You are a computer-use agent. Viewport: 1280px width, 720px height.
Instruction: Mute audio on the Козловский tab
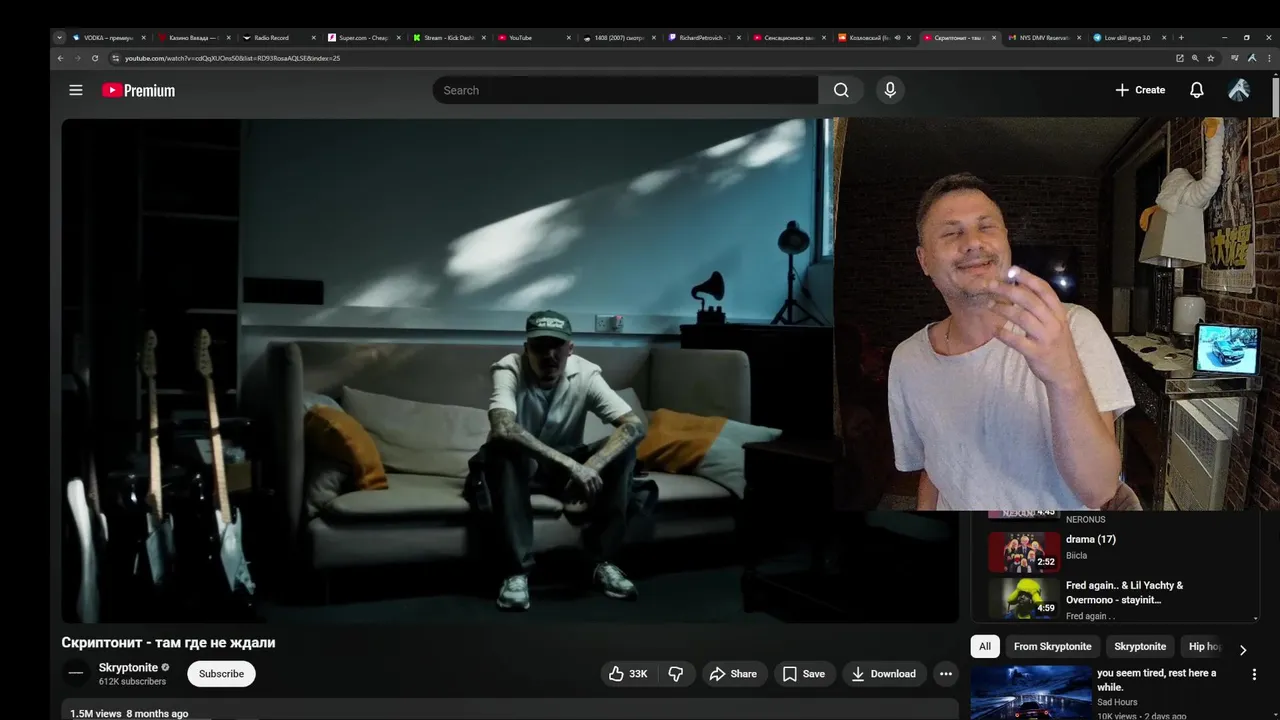pyautogui.click(x=897, y=38)
